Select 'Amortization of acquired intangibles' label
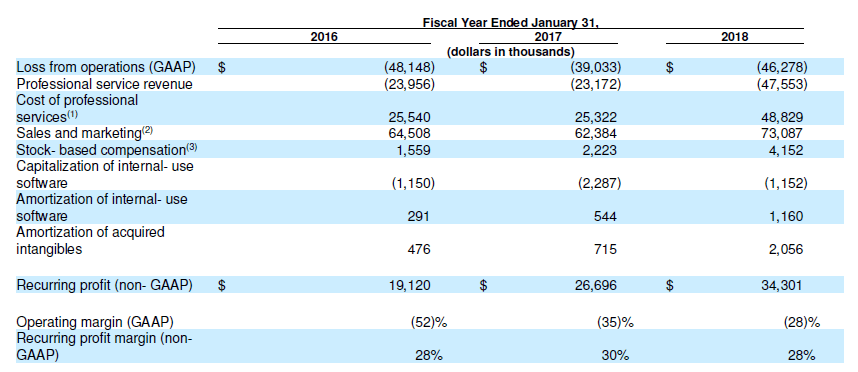This screenshot has width=858, height=372. click(x=90, y=240)
